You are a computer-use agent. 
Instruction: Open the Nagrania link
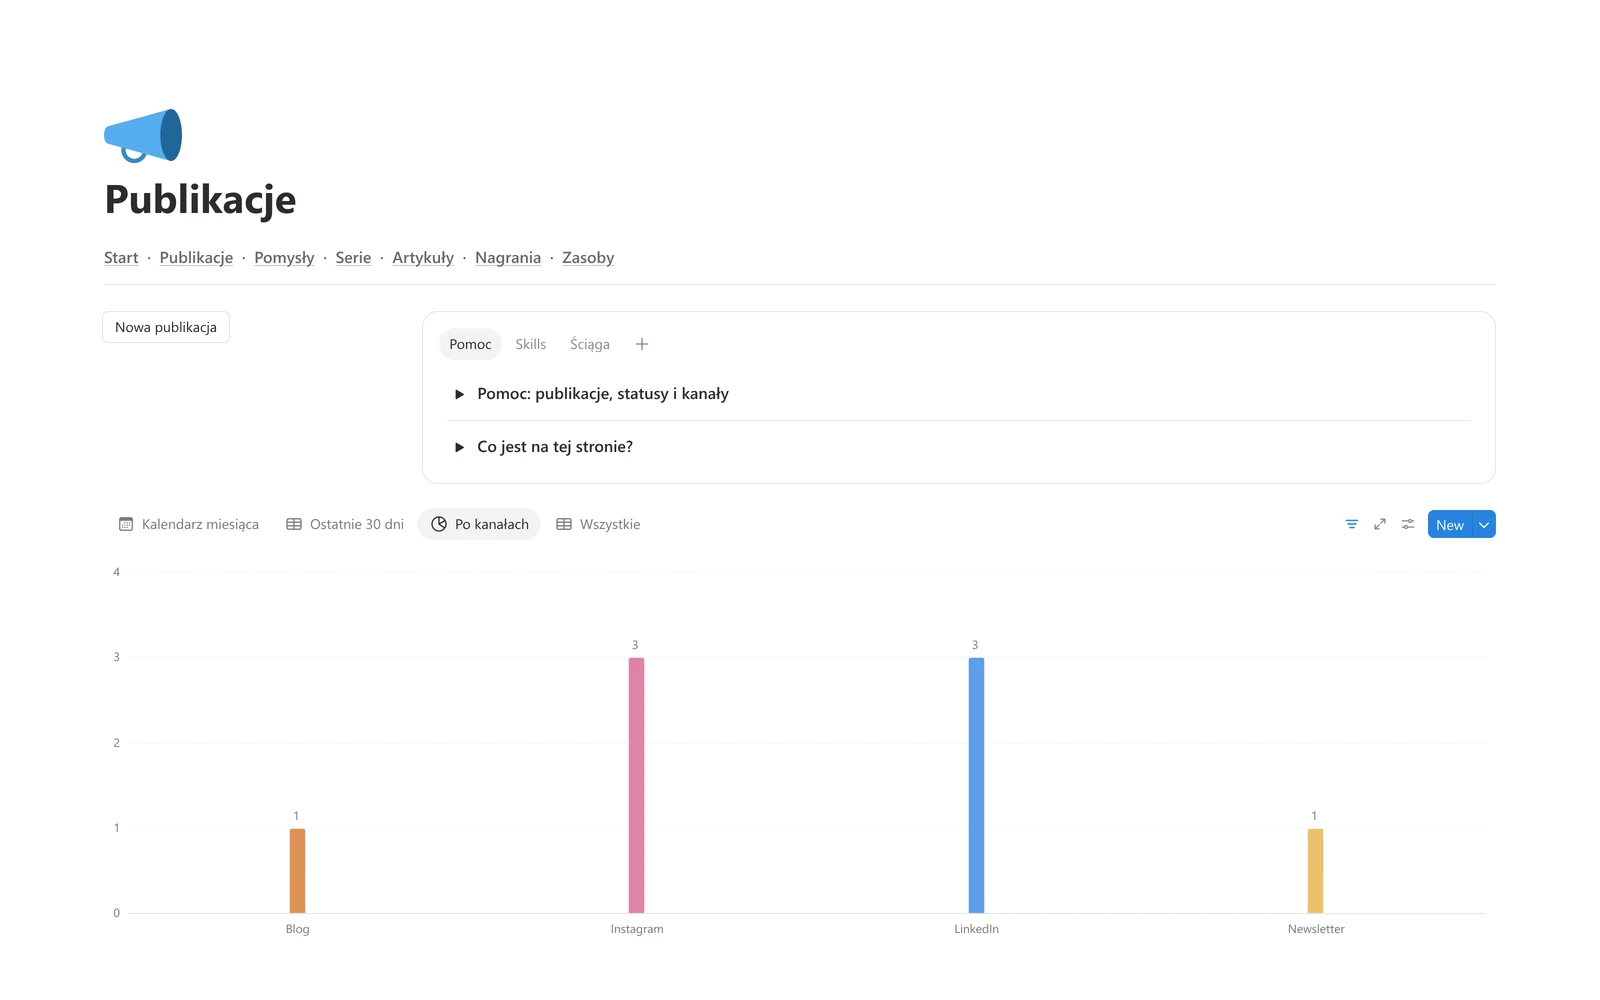(508, 258)
